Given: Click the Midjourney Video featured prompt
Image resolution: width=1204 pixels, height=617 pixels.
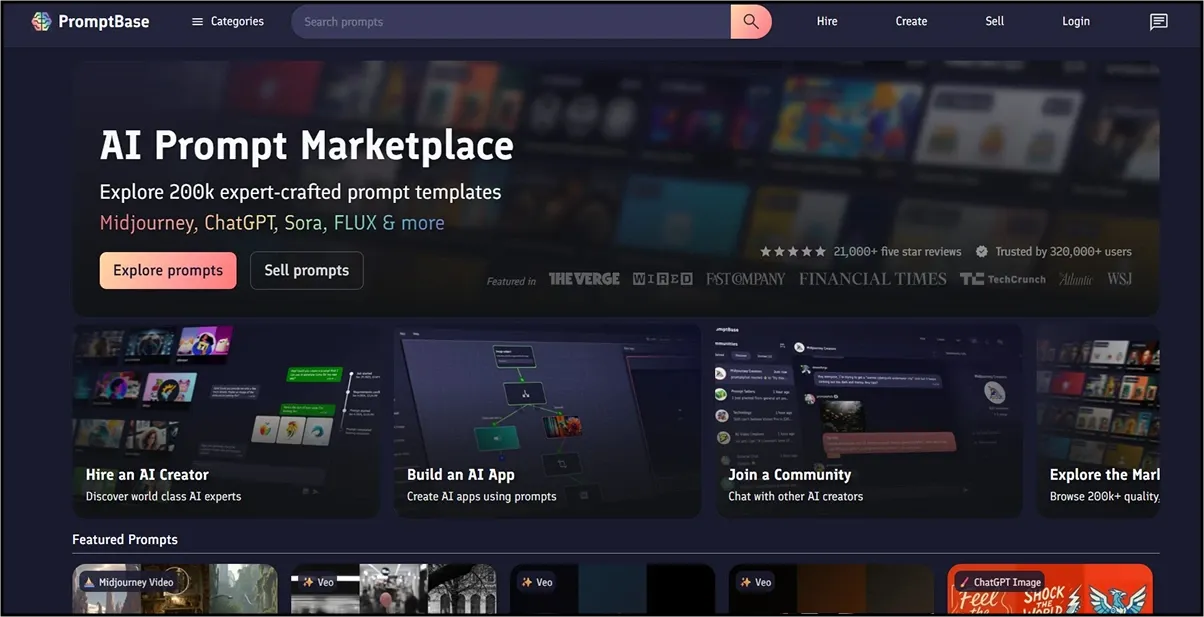Looking at the screenshot, I should (x=175, y=589).
